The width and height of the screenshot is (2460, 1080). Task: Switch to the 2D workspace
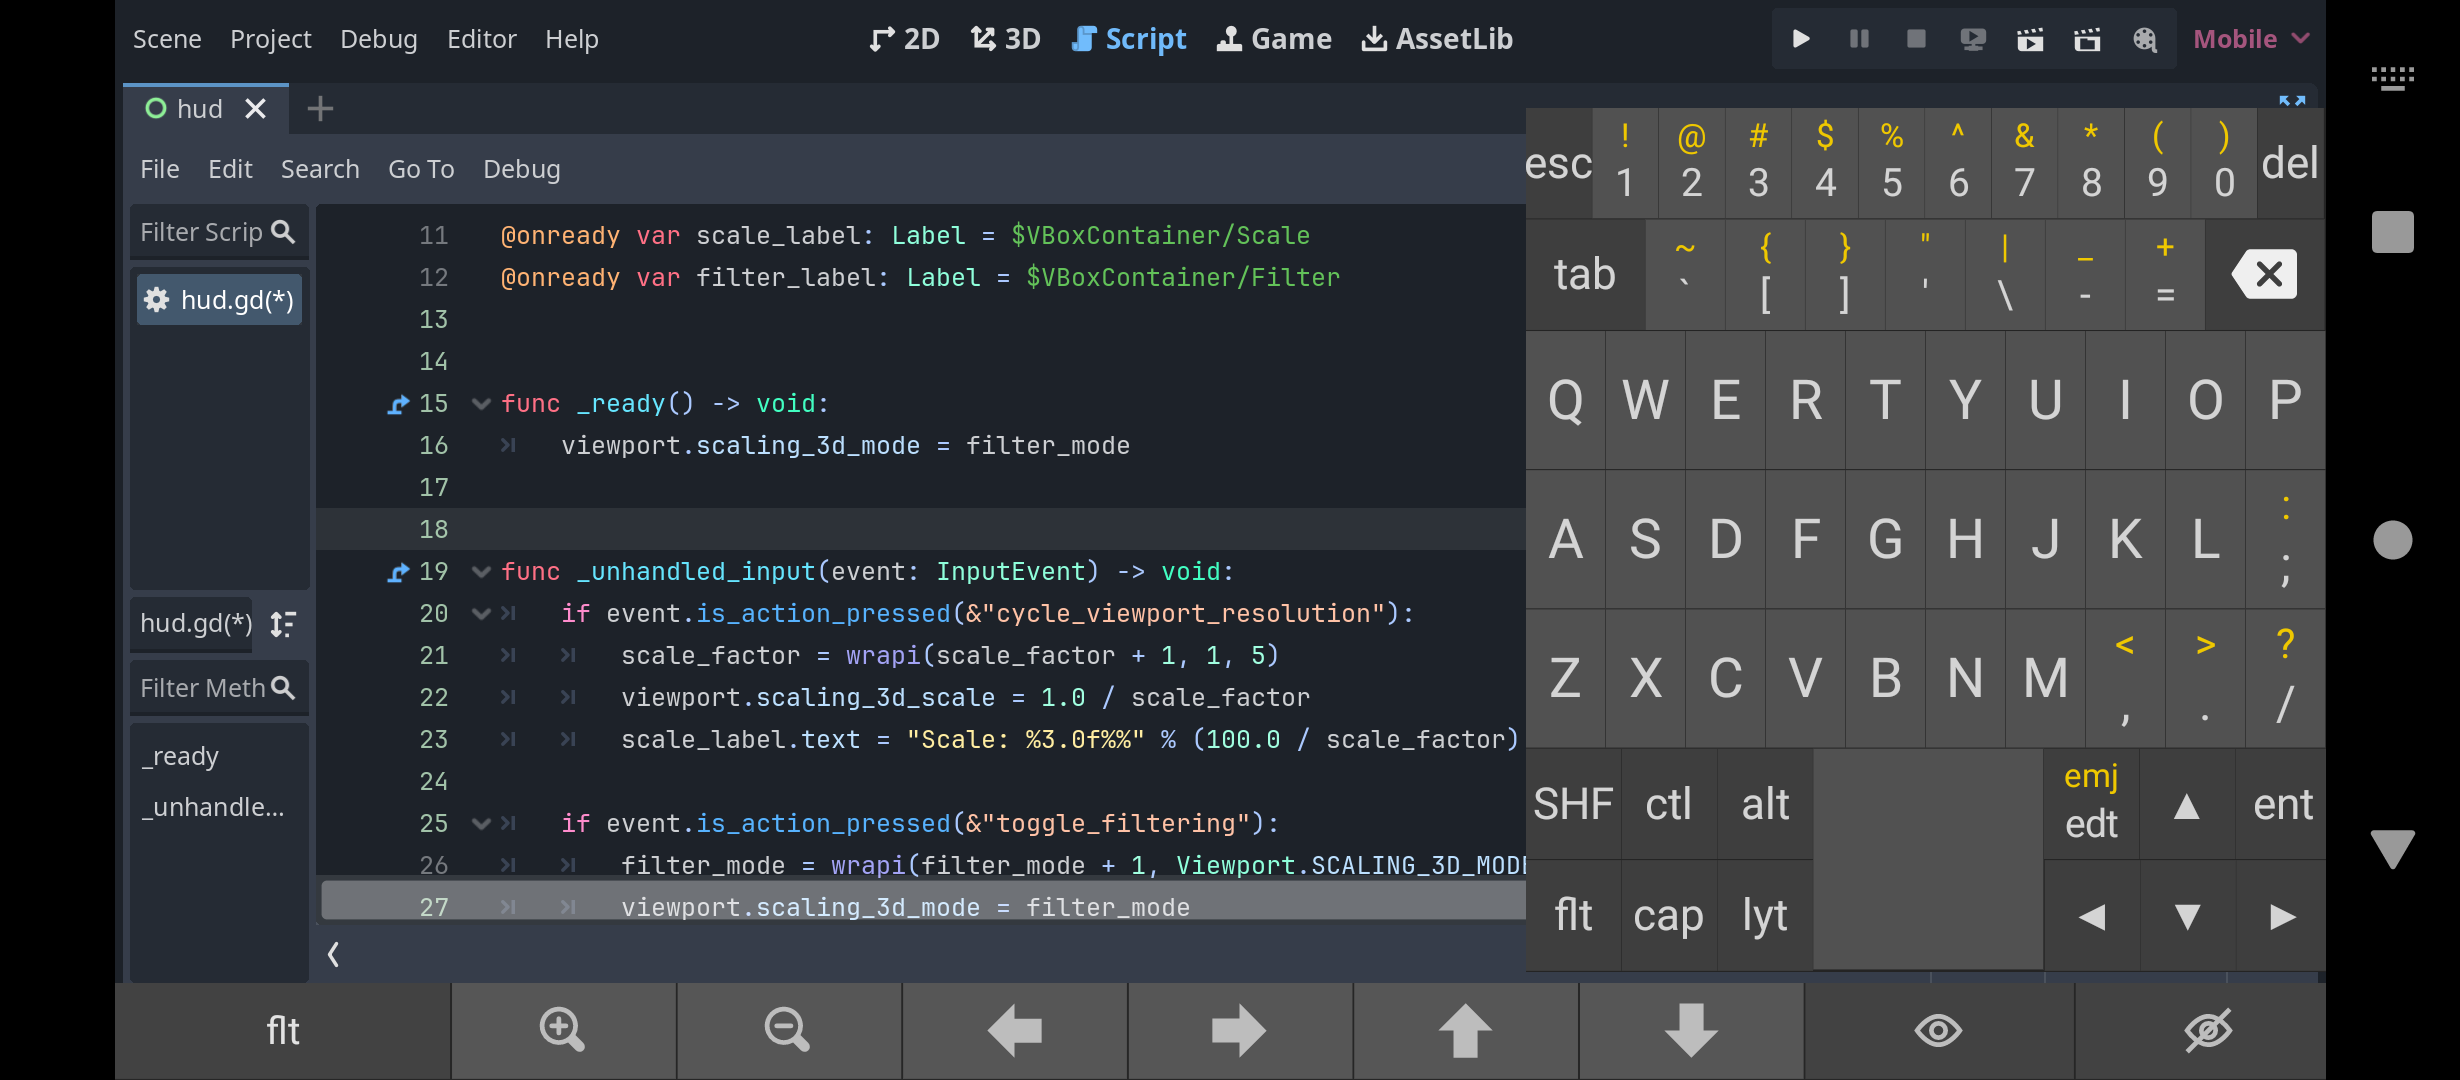(904, 39)
